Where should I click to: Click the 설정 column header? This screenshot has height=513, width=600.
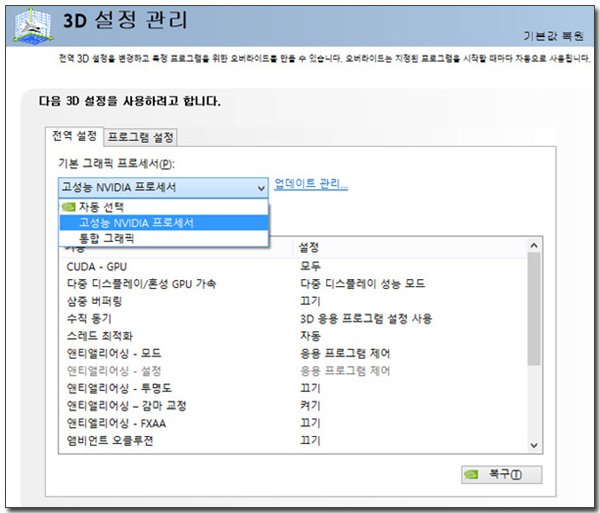point(309,247)
